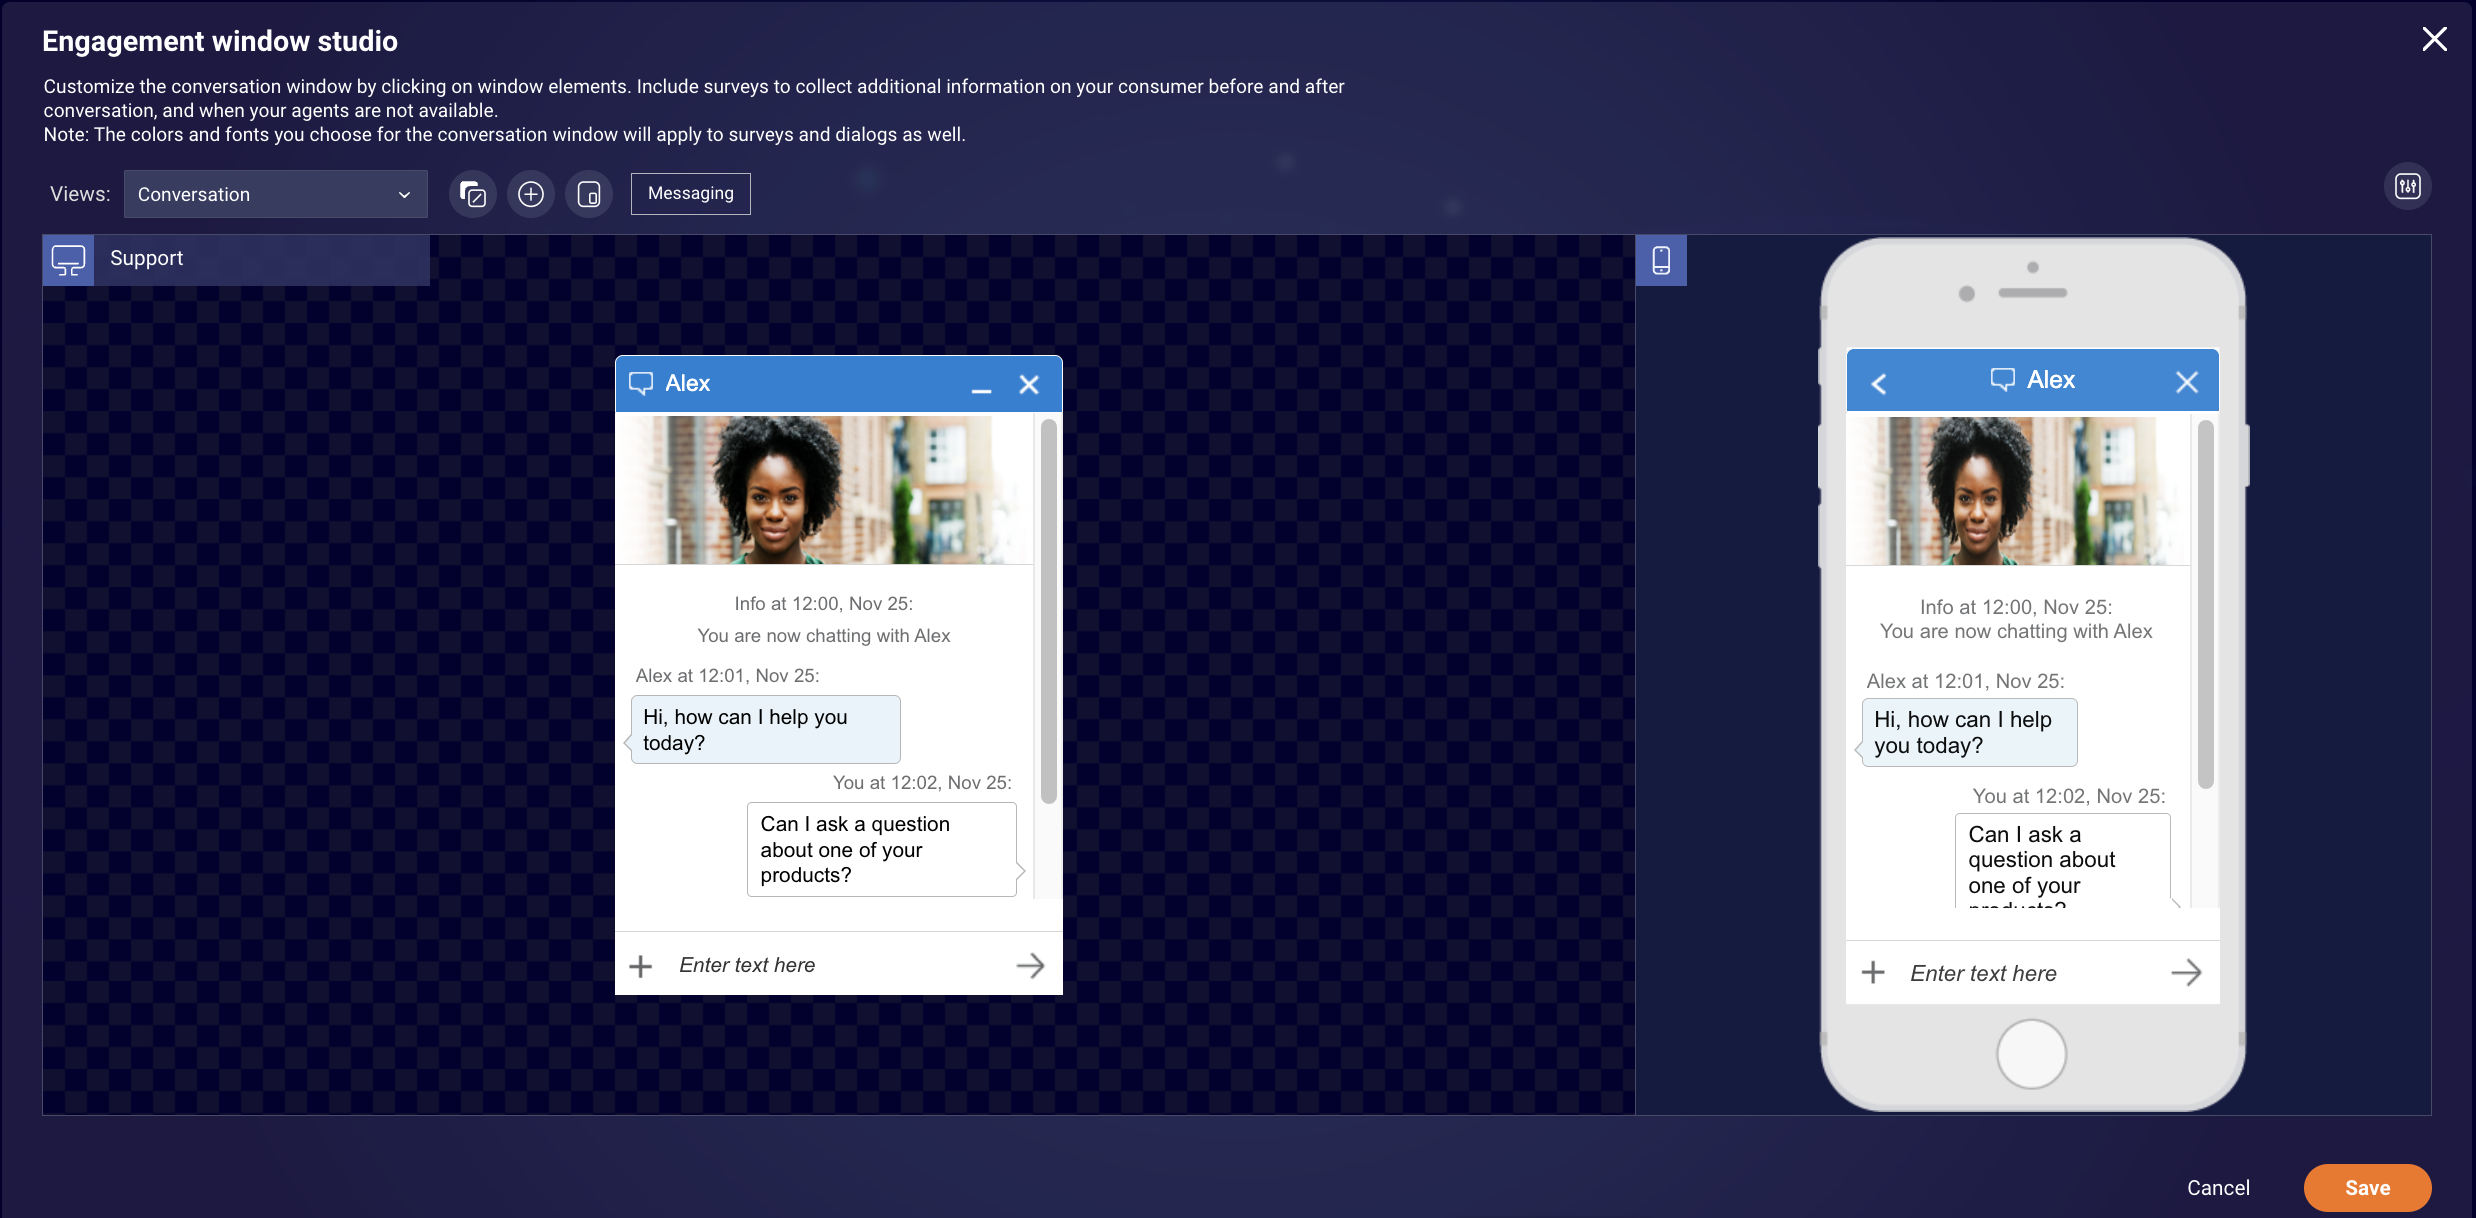Select the 'Hi, how can I help you today?' mobile bubble
The height and width of the screenshot is (1218, 2476).
pyautogui.click(x=1969, y=733)
